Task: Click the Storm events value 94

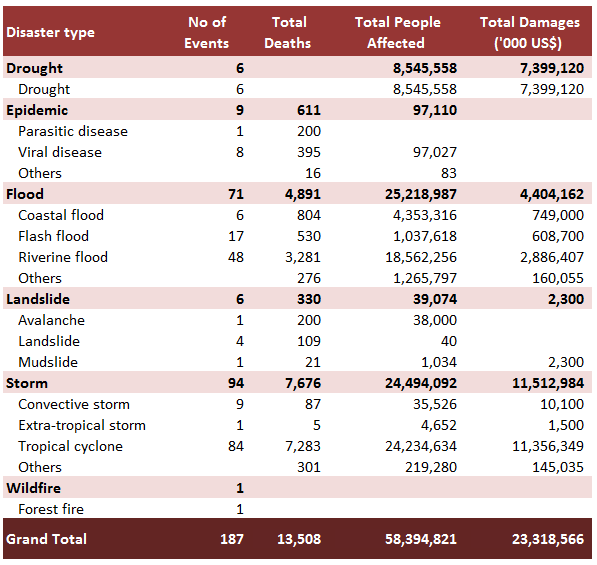Action: (236, 383)
